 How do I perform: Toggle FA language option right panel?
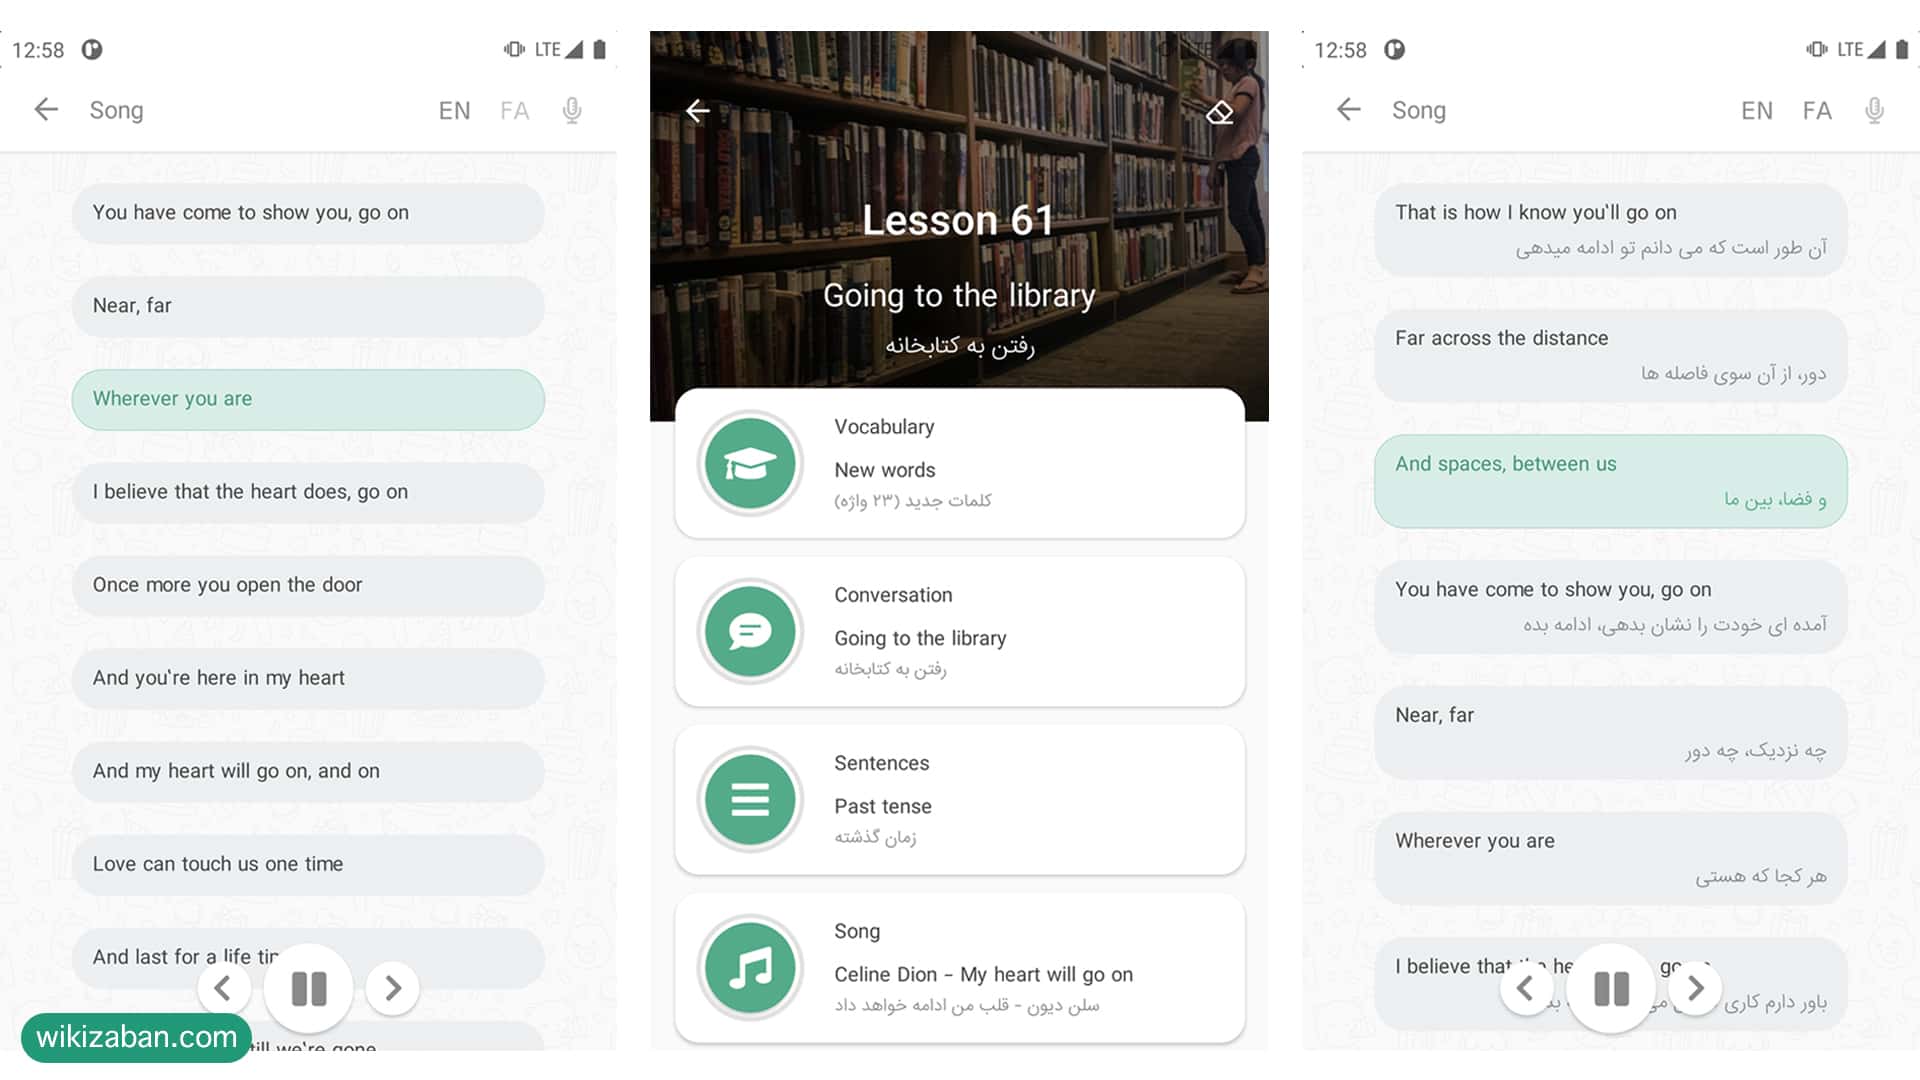point(1818,111)
